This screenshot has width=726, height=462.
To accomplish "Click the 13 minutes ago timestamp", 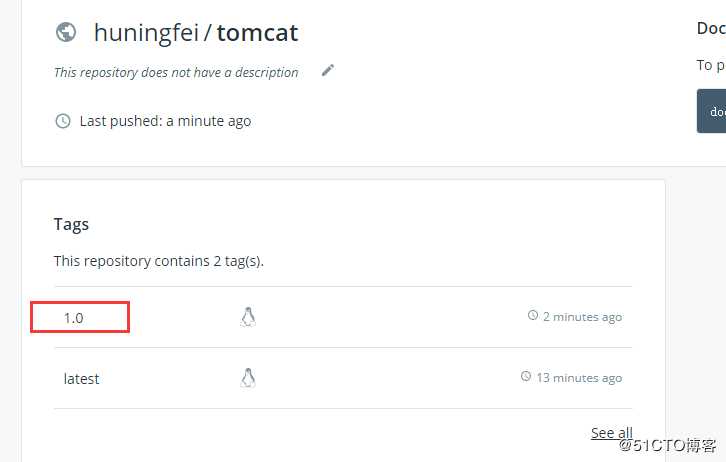I will [578, 378].
